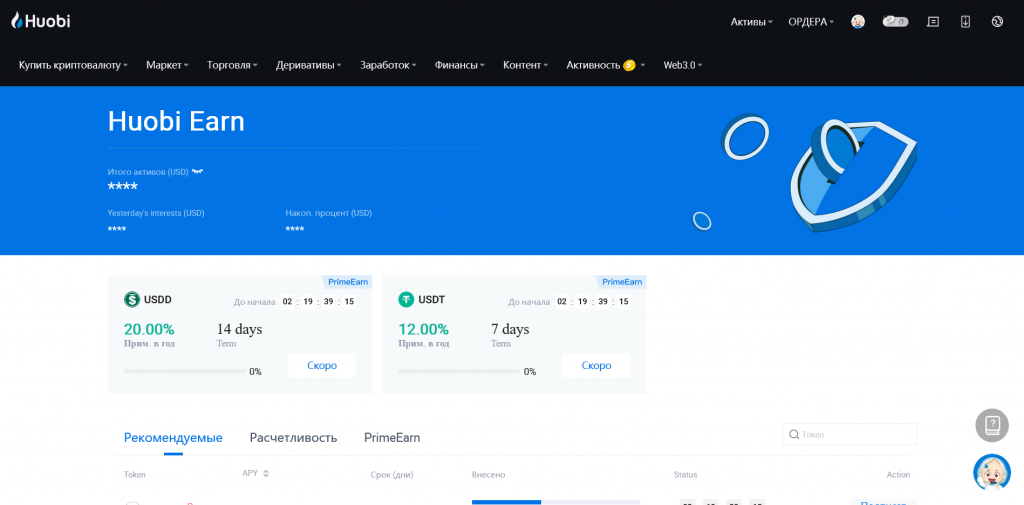Screen dimensions: 1024x505
Task: Open the messages notification icon
Action: [x=933, y=22]
